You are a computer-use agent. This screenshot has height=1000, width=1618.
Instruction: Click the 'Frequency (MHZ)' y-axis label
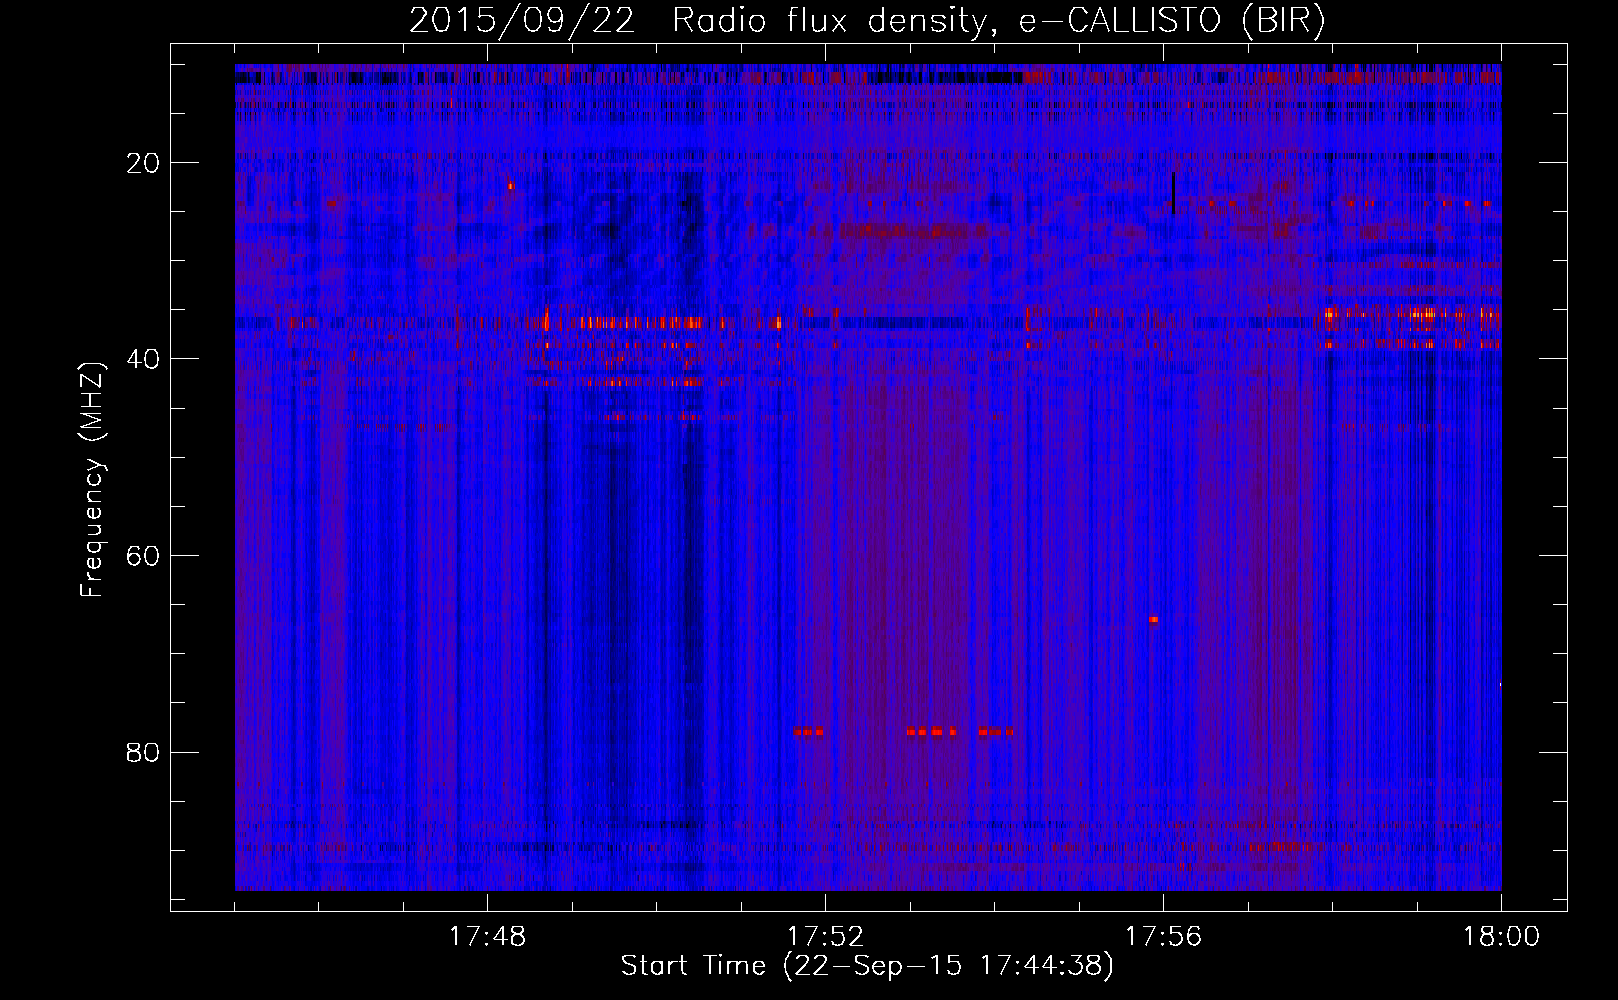coord(92,480)
